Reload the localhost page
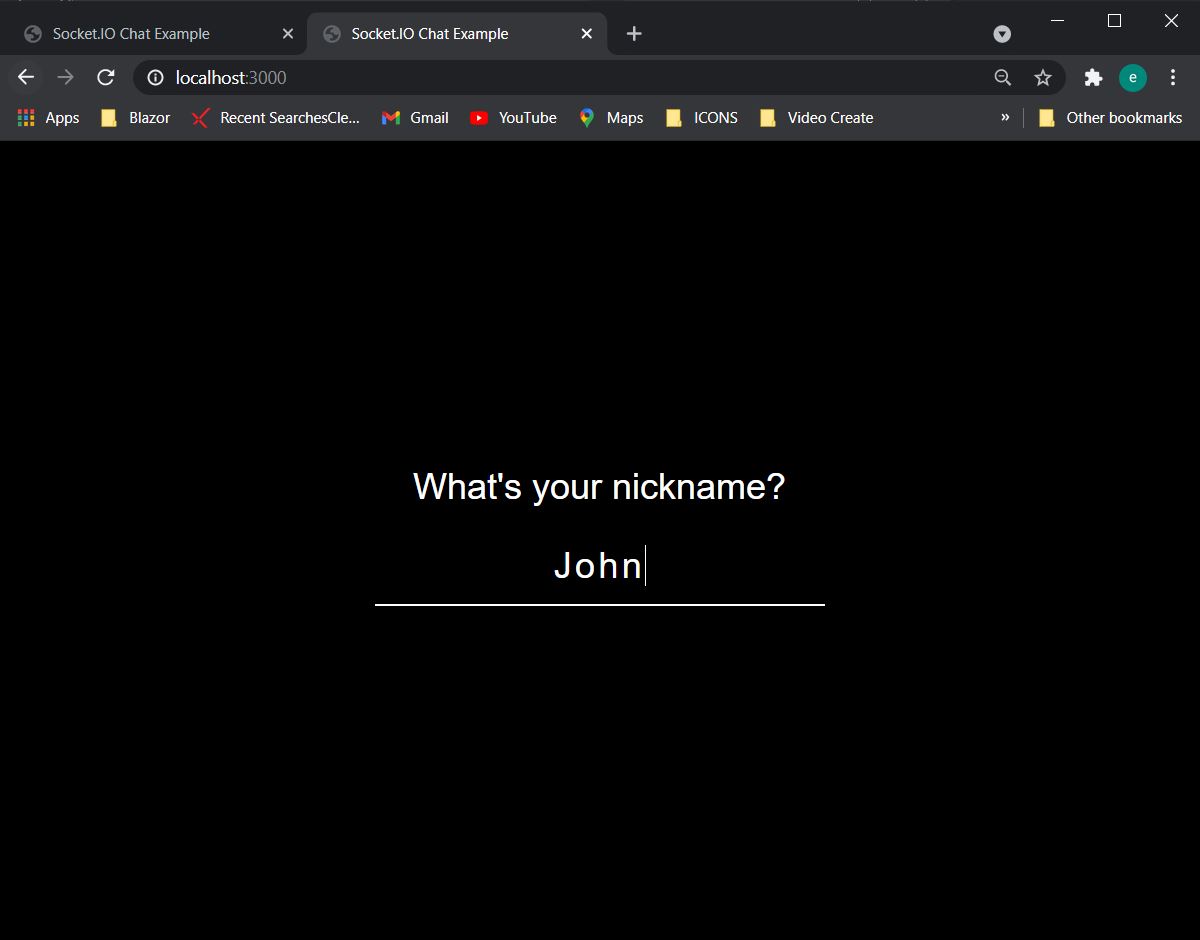The image size is (1200, 940). click(x=106, y=77)
